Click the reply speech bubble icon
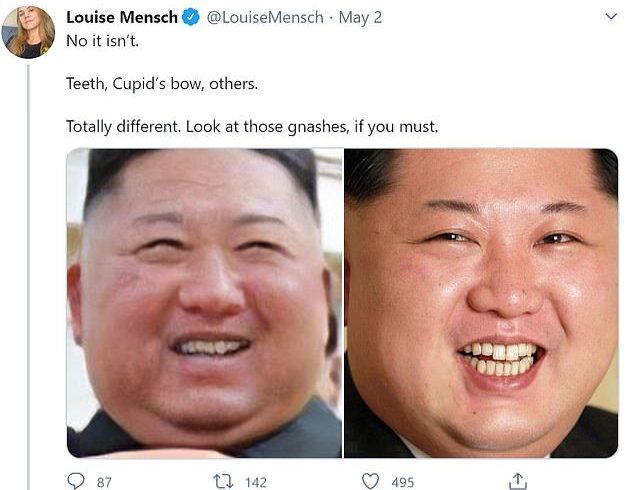Viewport: 634px width, 490px height. (76, 481)
